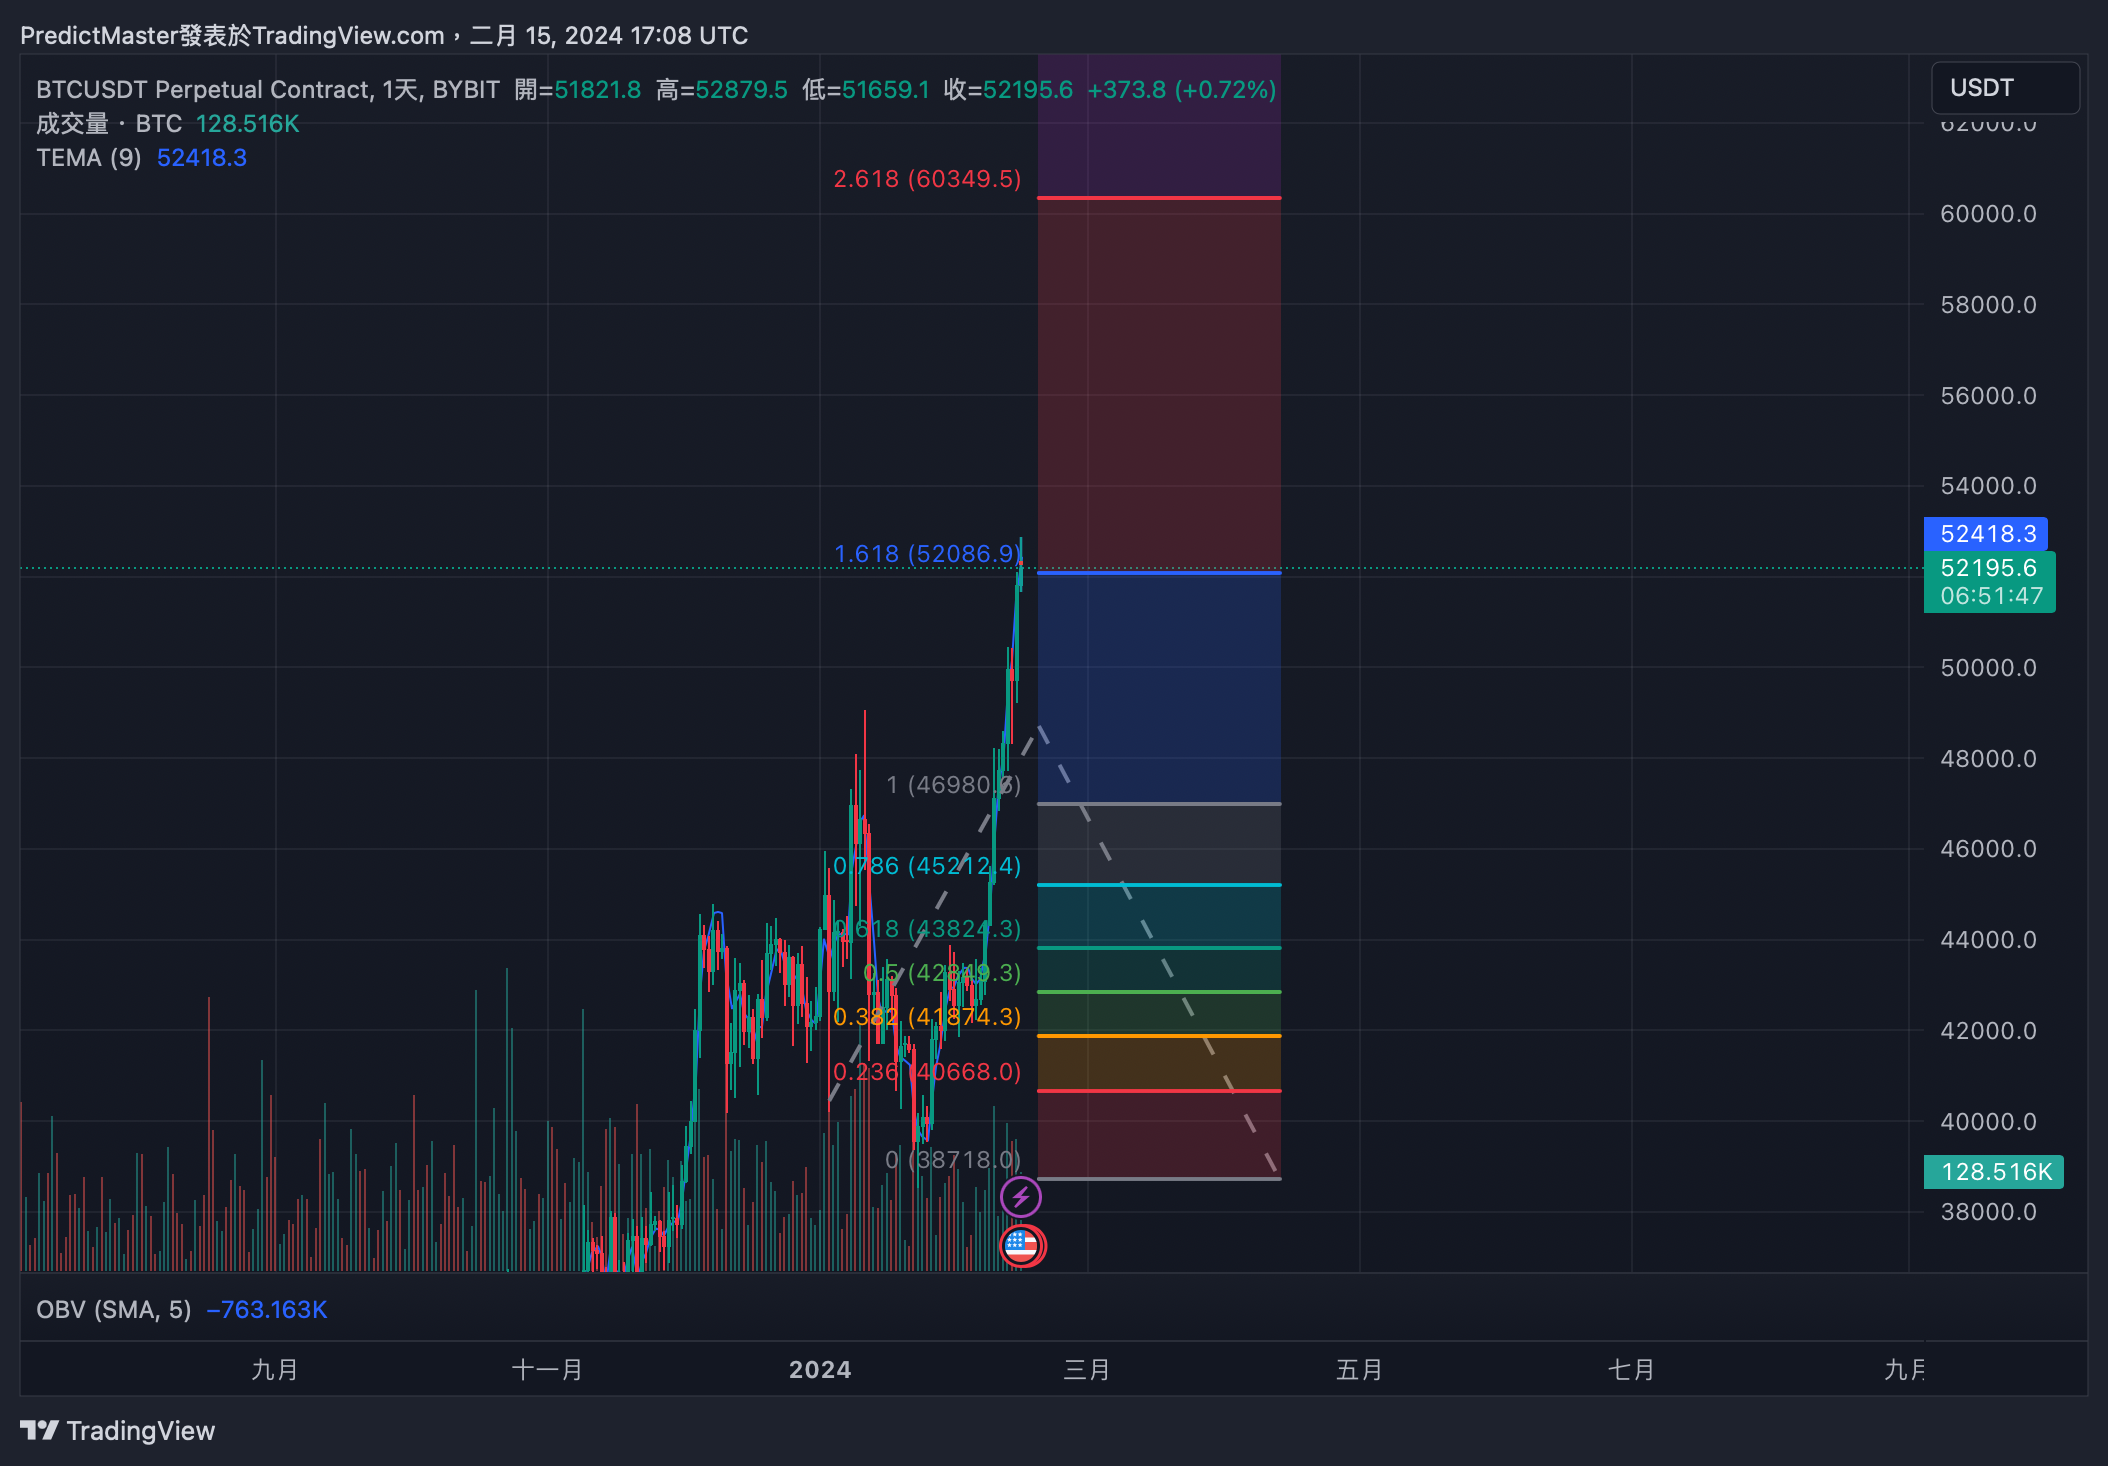The width and height of the screenshot is (2108, 1466).
Task: Click the 2.618 (60349.5) Fibonacci label
Action: (x=927, y=179)
